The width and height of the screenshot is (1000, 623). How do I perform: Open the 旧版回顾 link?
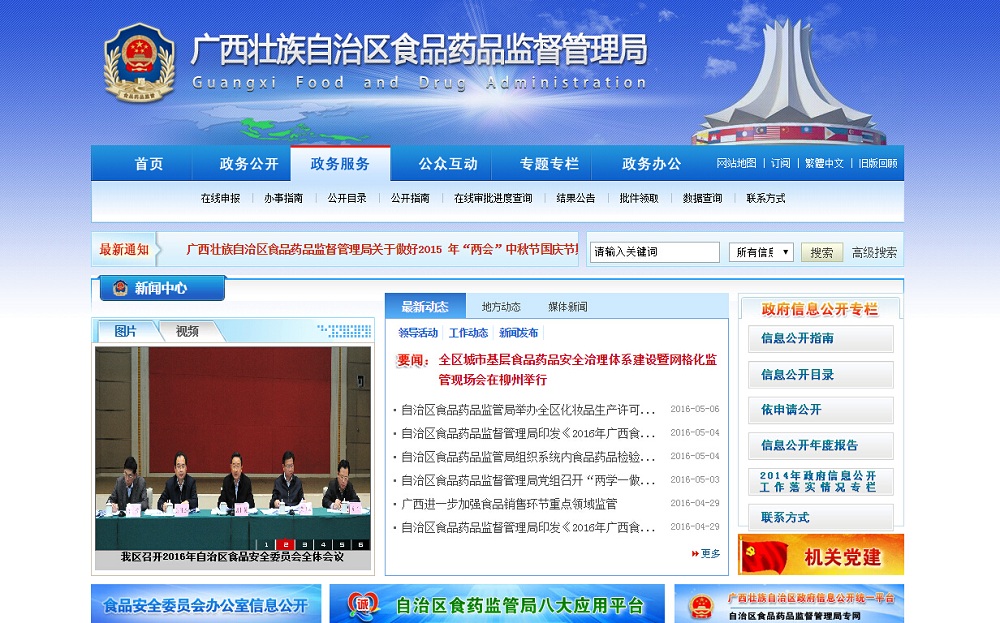tap(878, 163)
